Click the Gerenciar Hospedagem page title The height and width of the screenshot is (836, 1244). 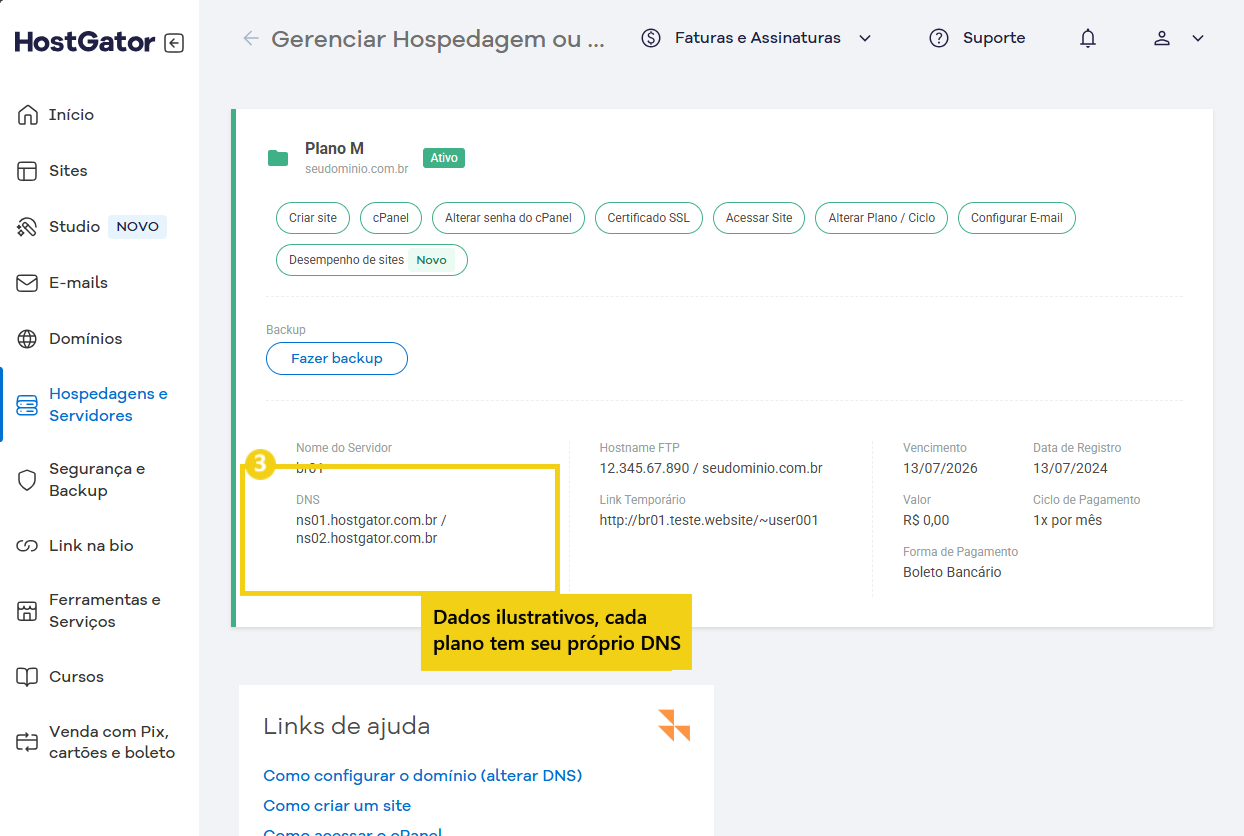(x=438, y=39)
